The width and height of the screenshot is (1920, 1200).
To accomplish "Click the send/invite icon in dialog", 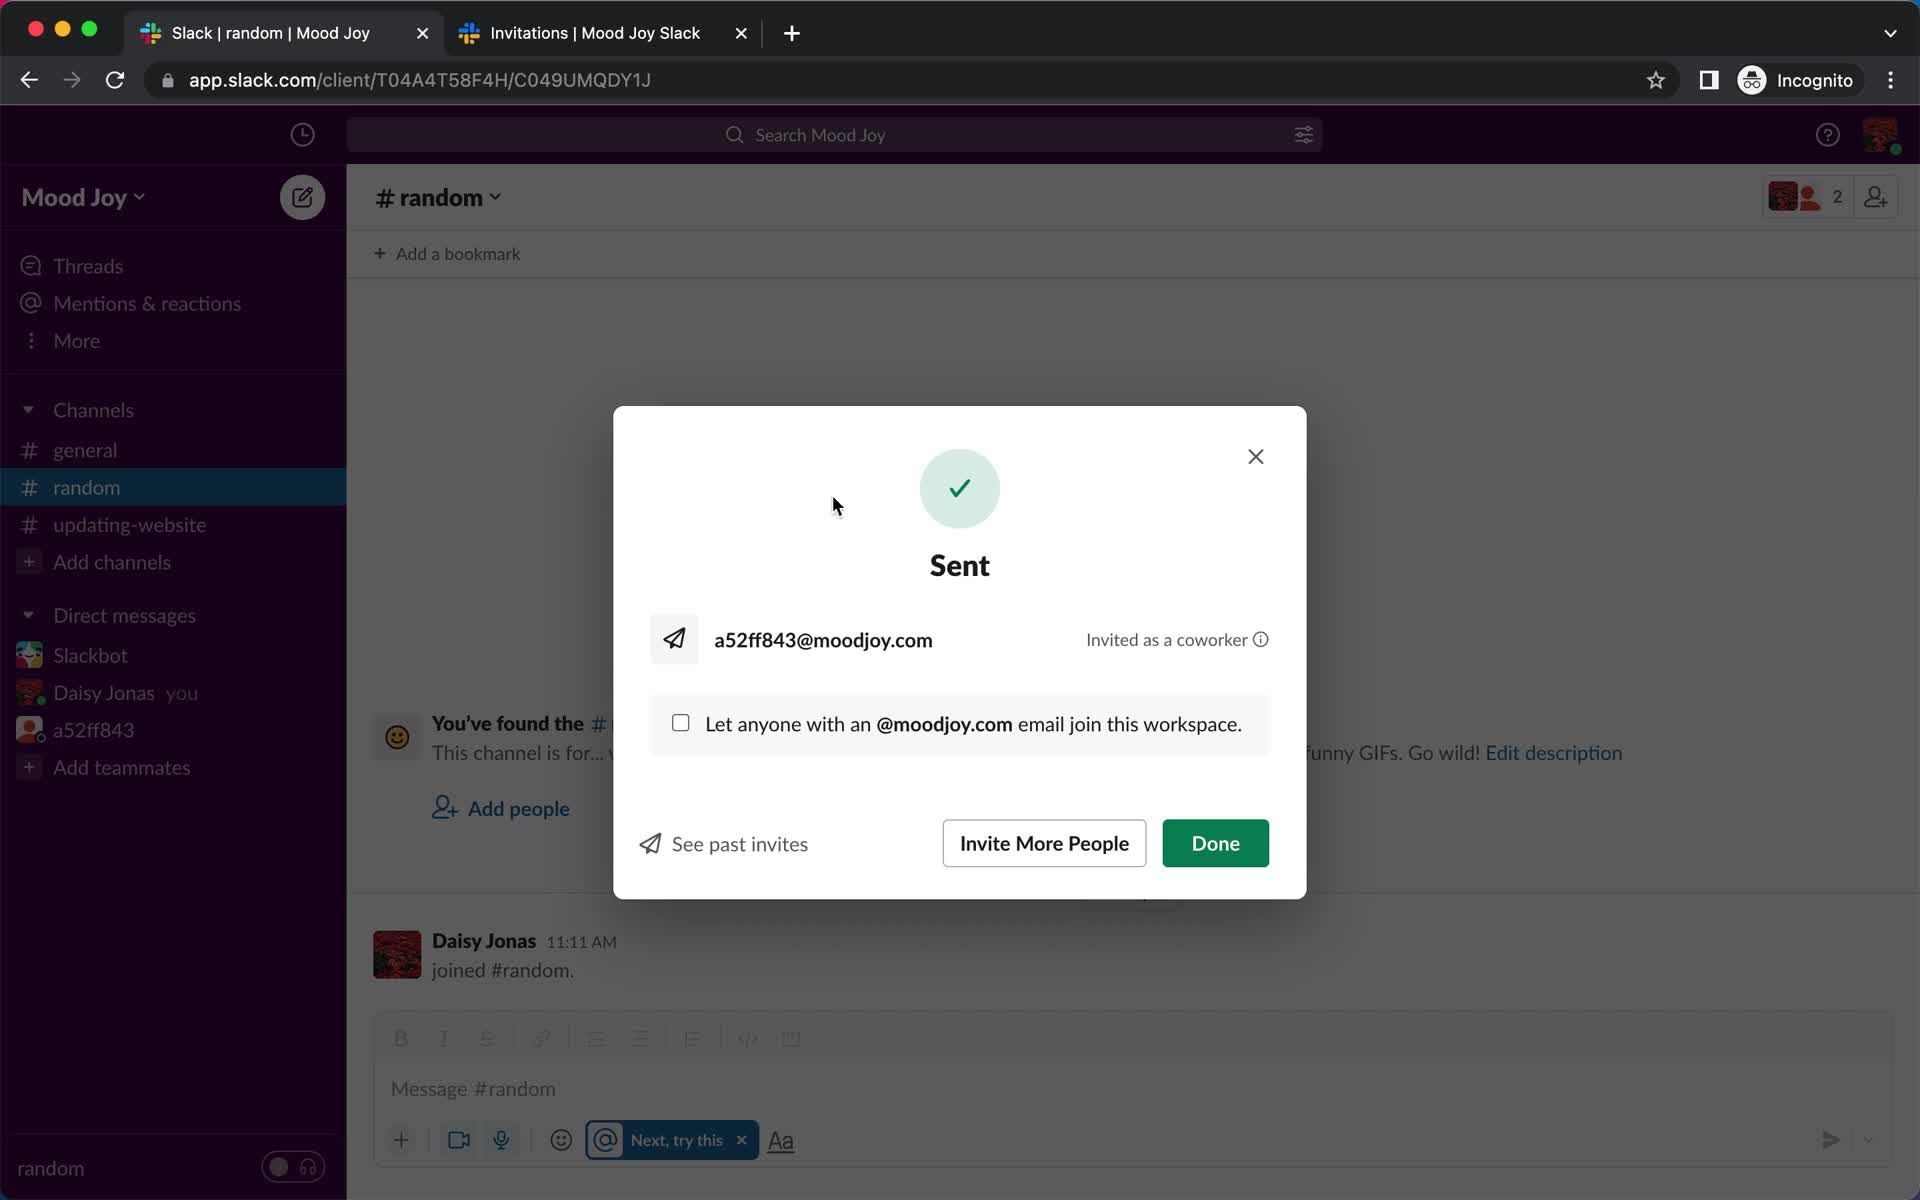I will point(675,639).
